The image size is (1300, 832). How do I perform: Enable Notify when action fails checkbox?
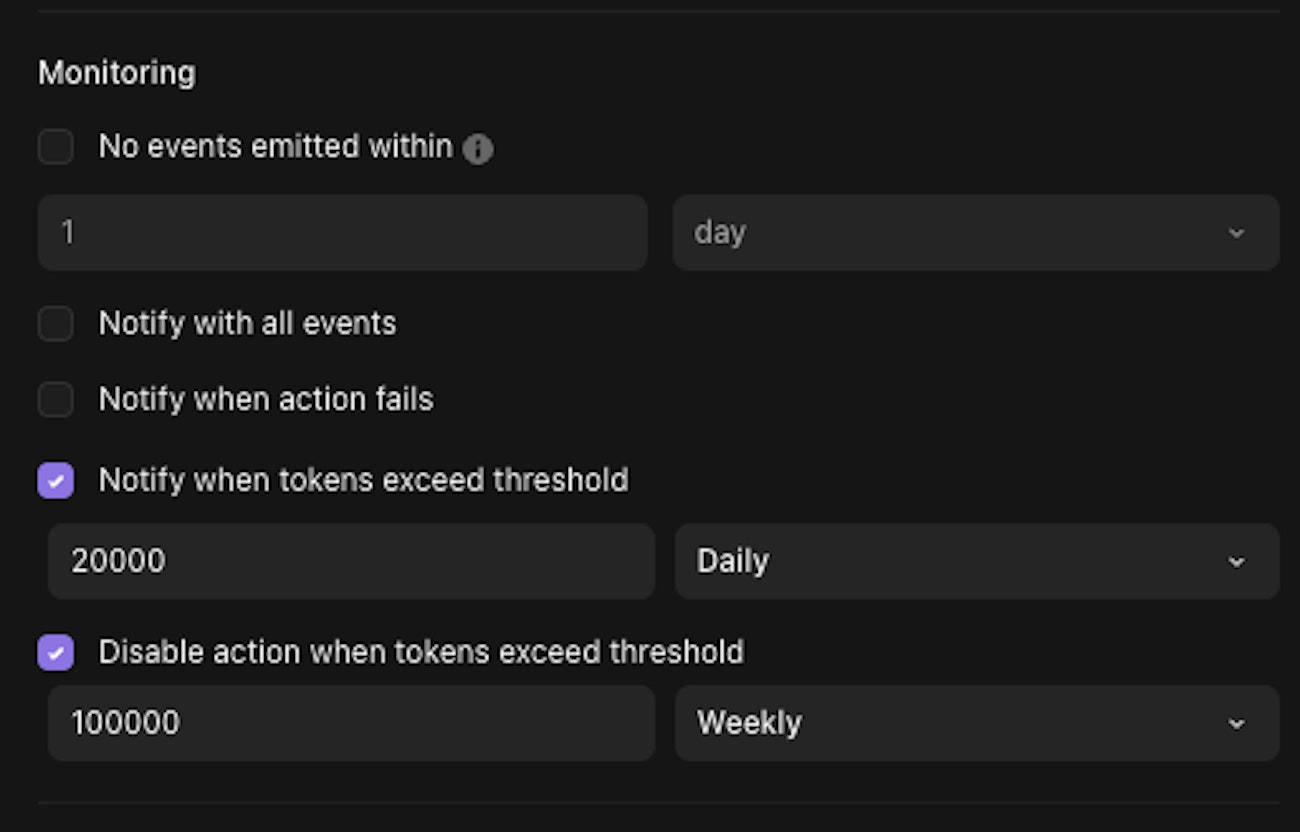[x=56, y=400]
